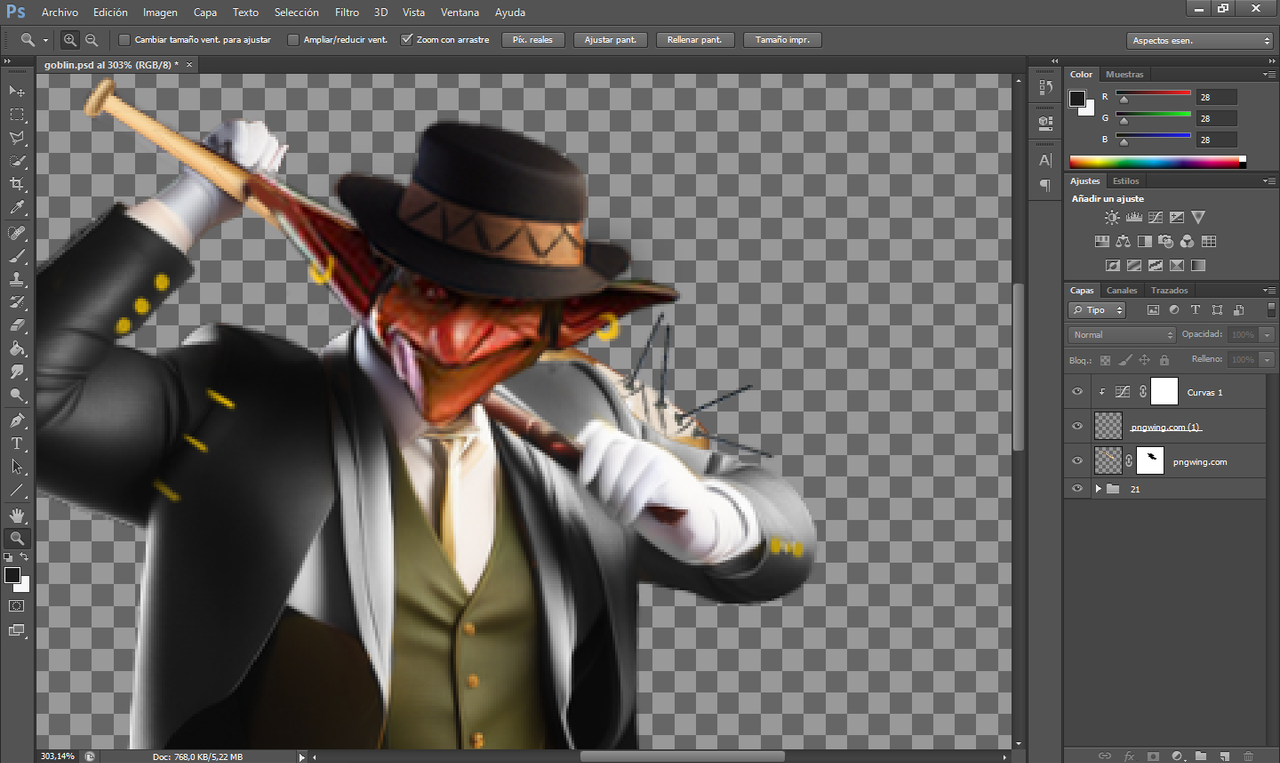Open the Opacidad value dropdown arrow

pos(1267,335)
